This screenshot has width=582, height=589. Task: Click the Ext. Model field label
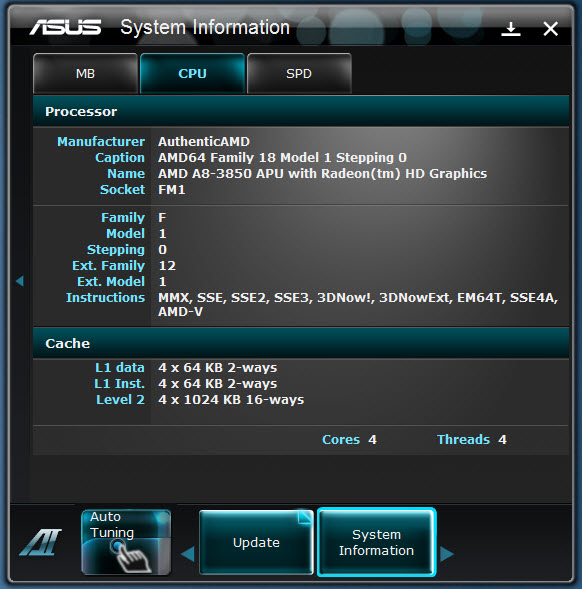(x=111, y=281)
